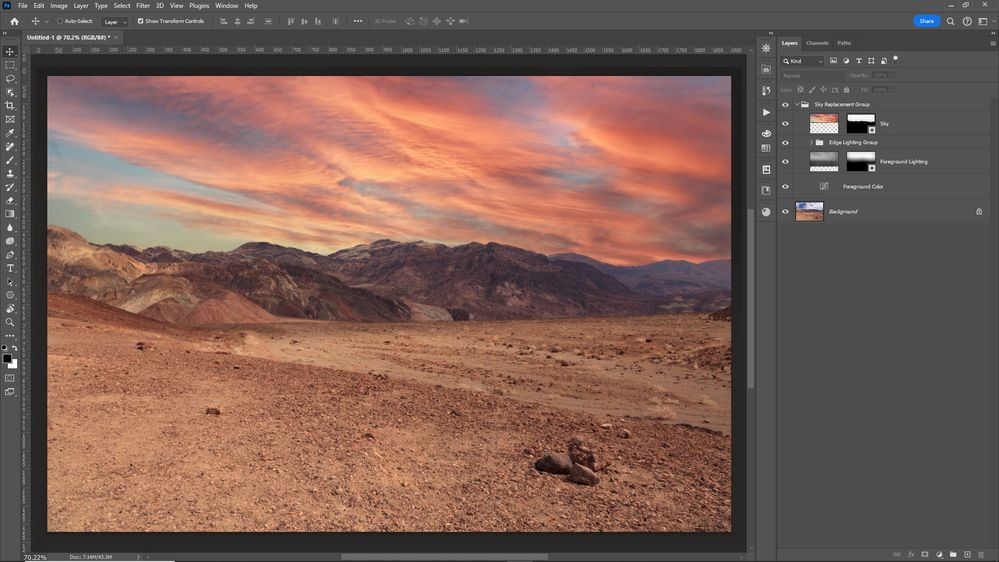The image size is (999, 562).
Task: Click the zoom percentage field 70.22%
Action: pyautogui.click(x=35, y=558)
